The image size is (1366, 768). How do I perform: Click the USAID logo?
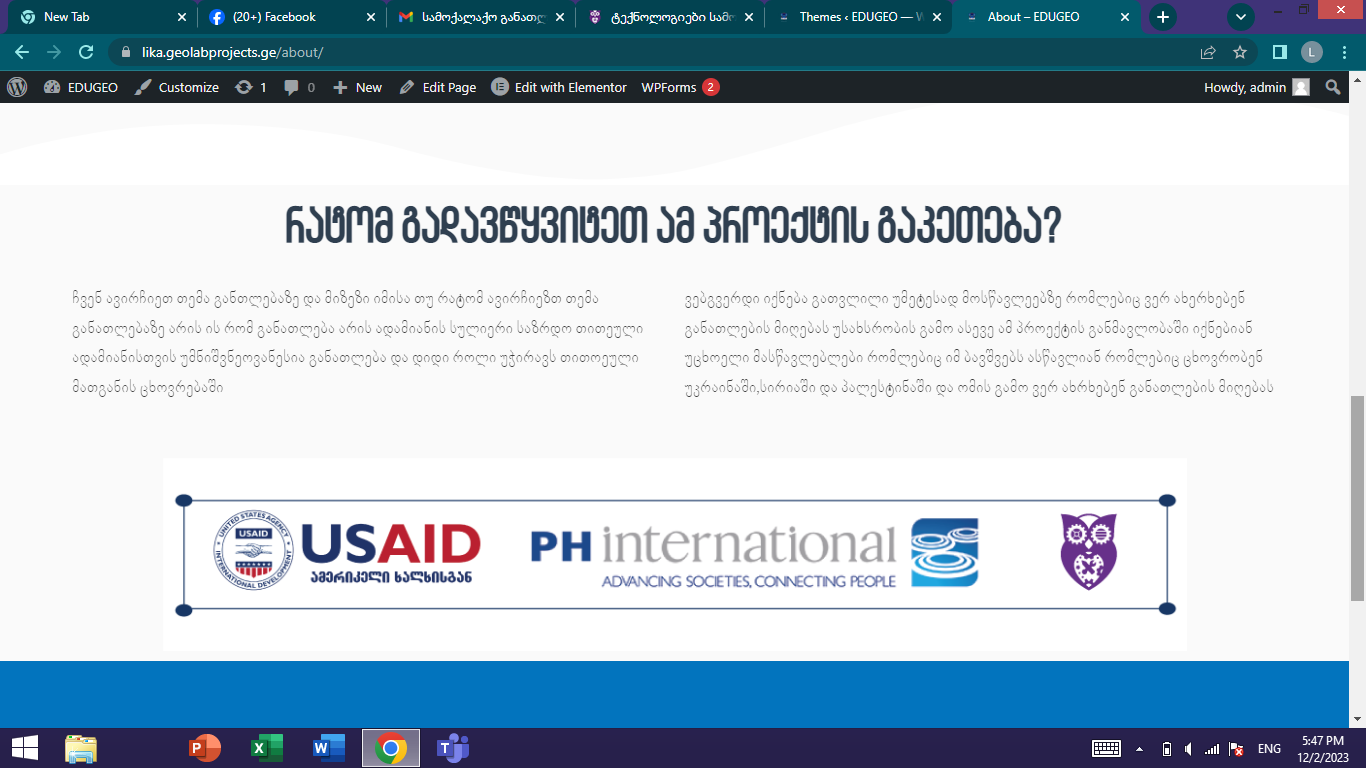pyautogui.click(x=347, y=552)
